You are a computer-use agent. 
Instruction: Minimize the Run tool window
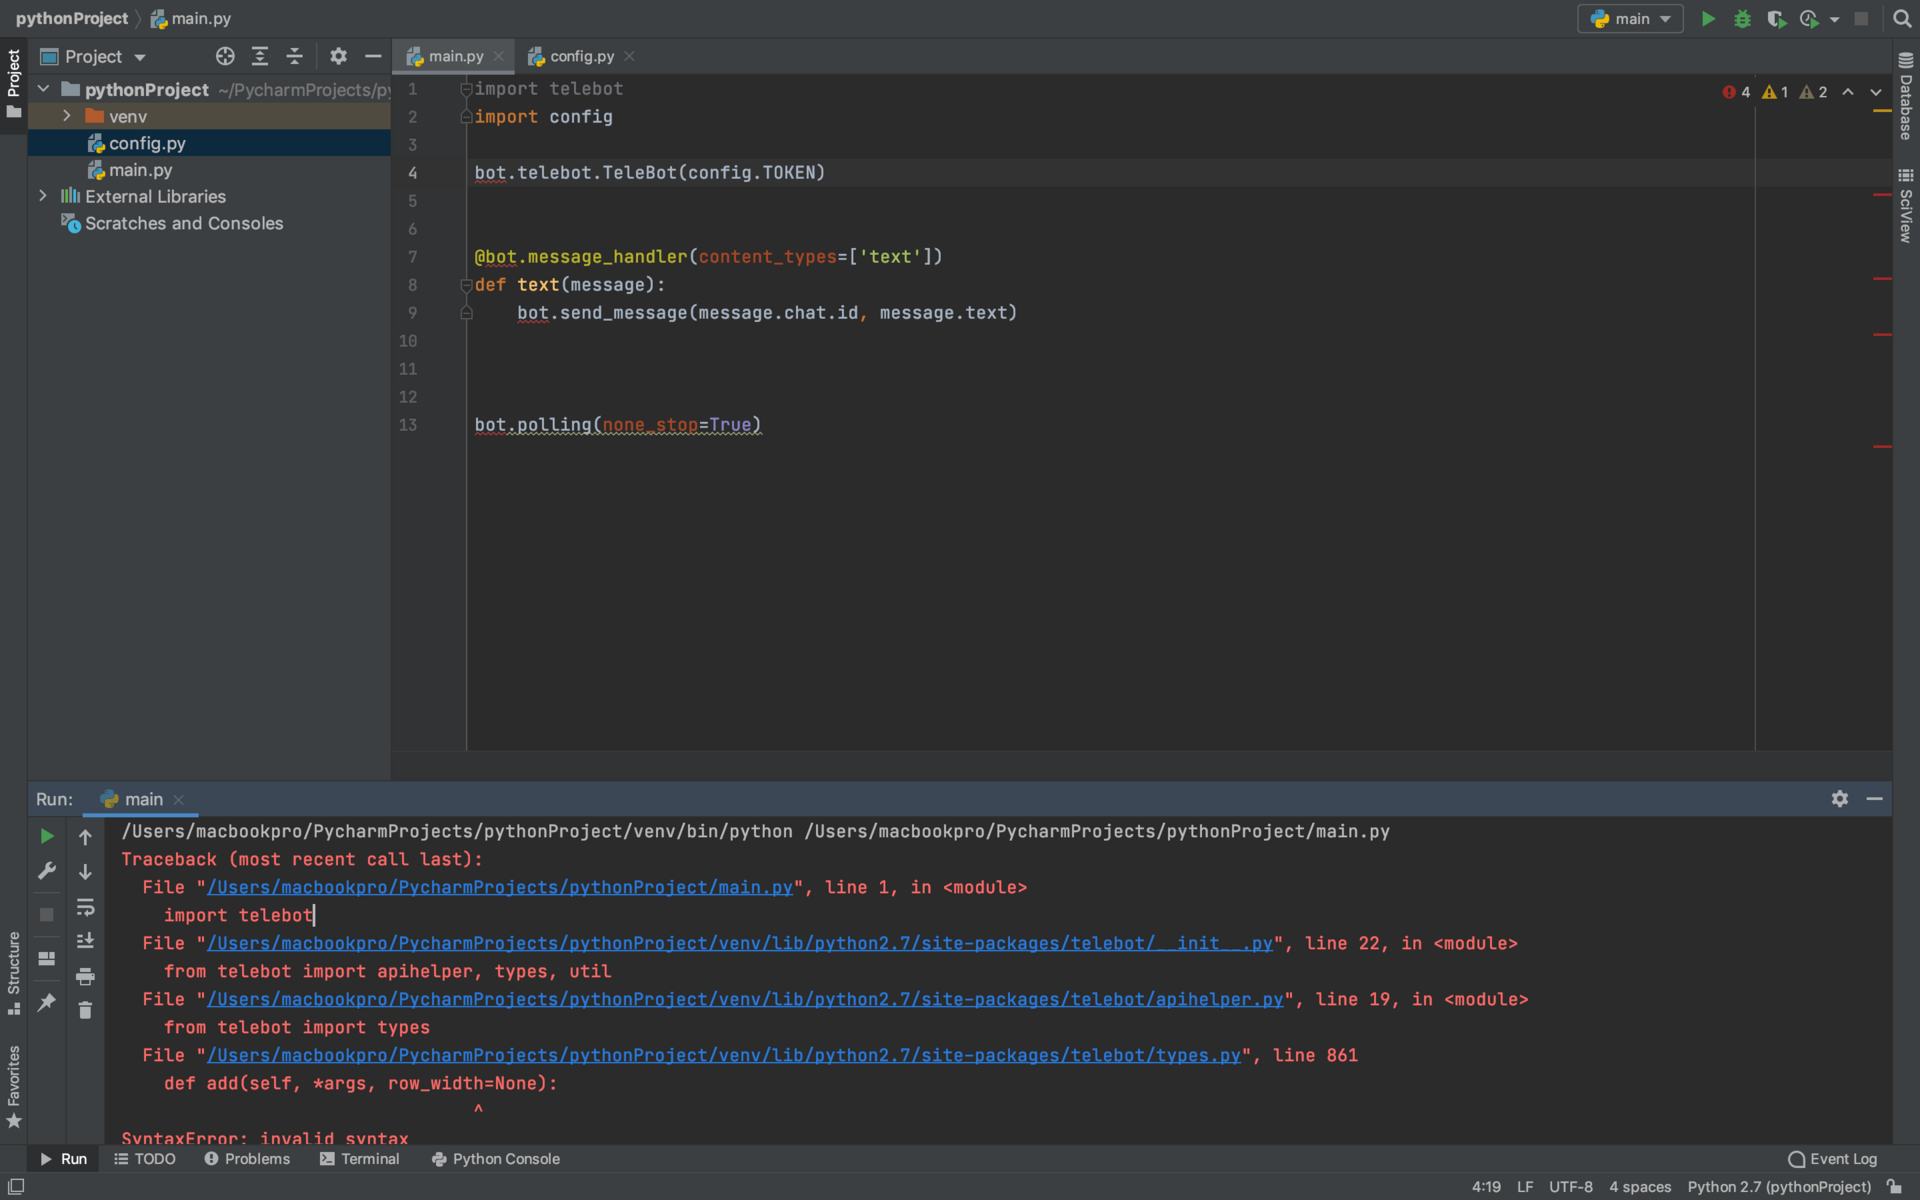(x=1875, y=799)
